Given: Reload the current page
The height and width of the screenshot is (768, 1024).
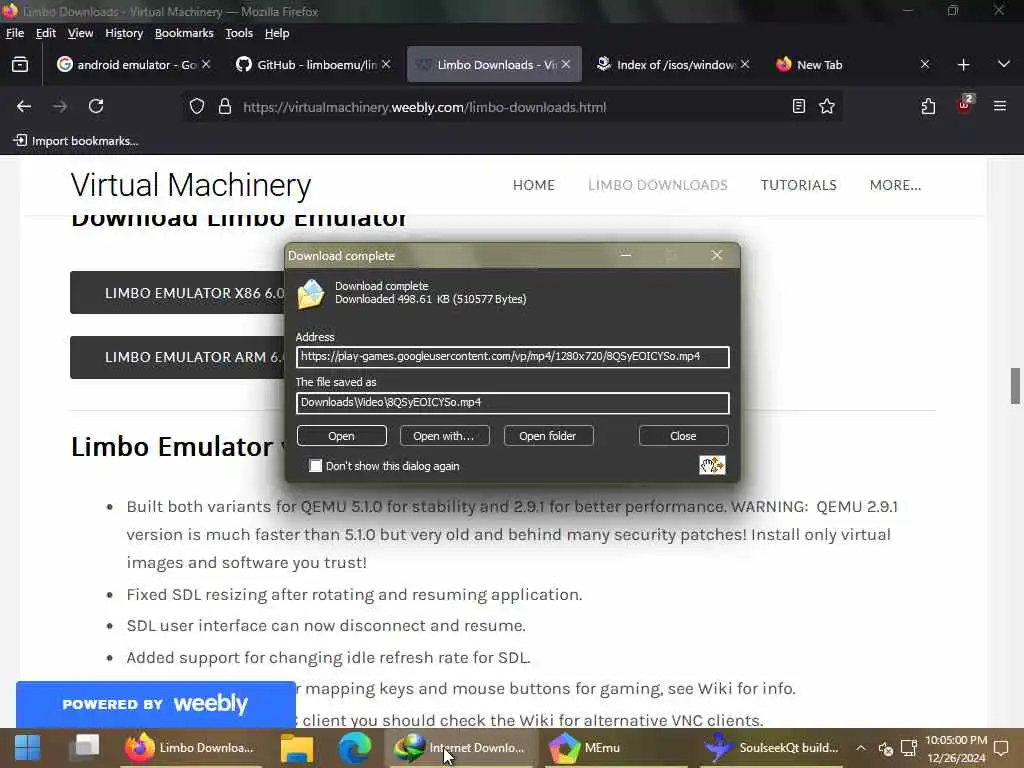Looking at the screenshot, I should 96,106.
